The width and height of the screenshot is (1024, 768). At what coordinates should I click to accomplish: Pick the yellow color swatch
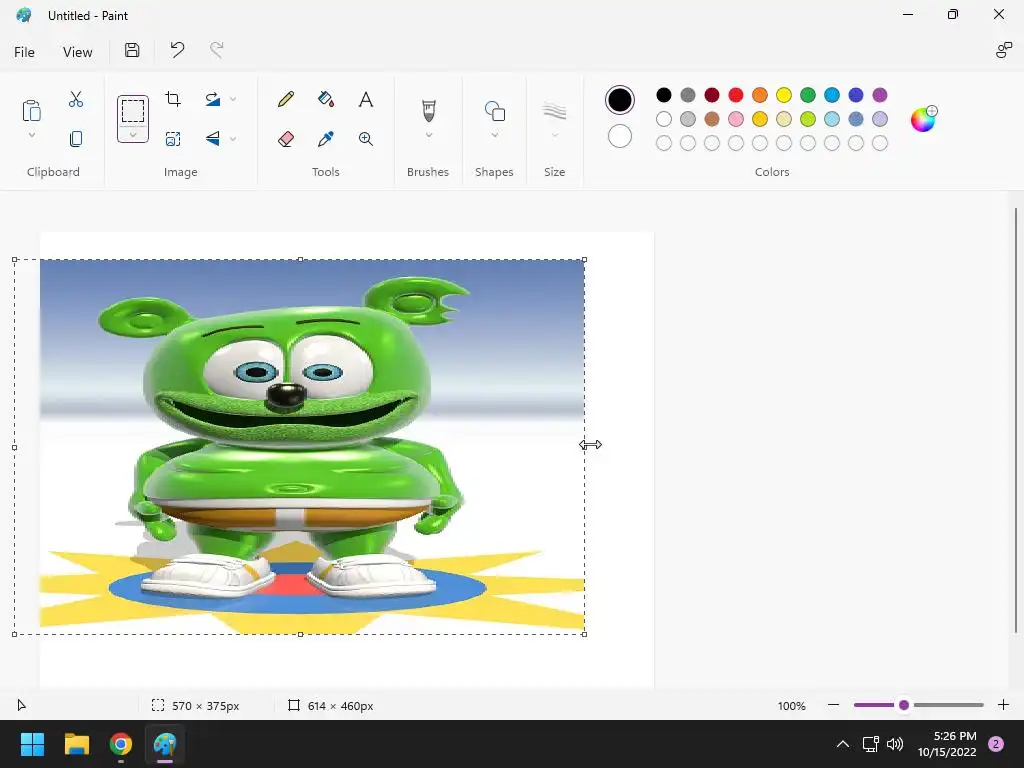pyautogui.click(x=784, y=95)
